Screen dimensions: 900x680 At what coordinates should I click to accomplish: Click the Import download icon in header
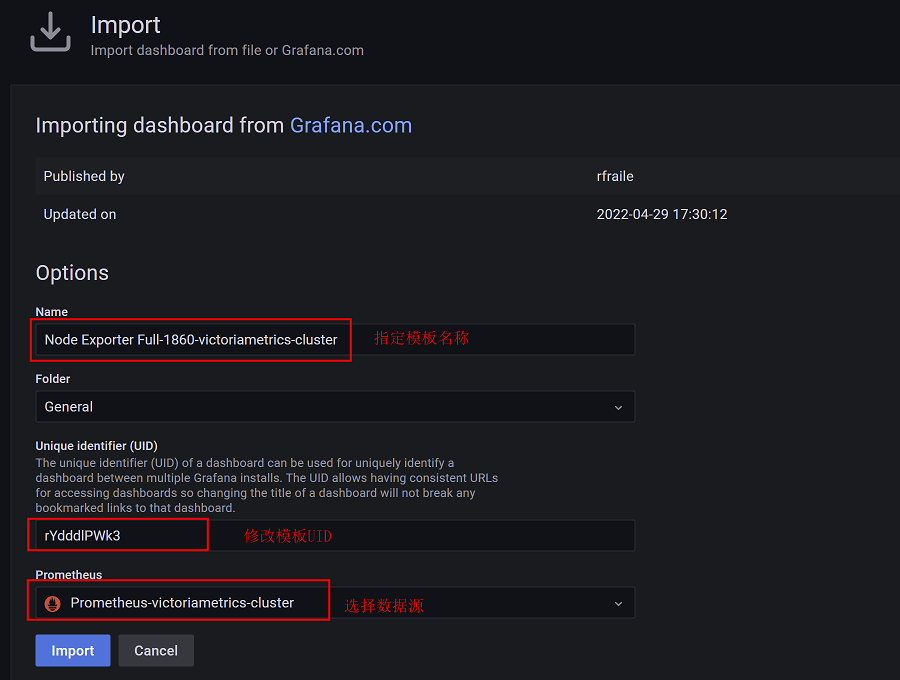(50, 33)
